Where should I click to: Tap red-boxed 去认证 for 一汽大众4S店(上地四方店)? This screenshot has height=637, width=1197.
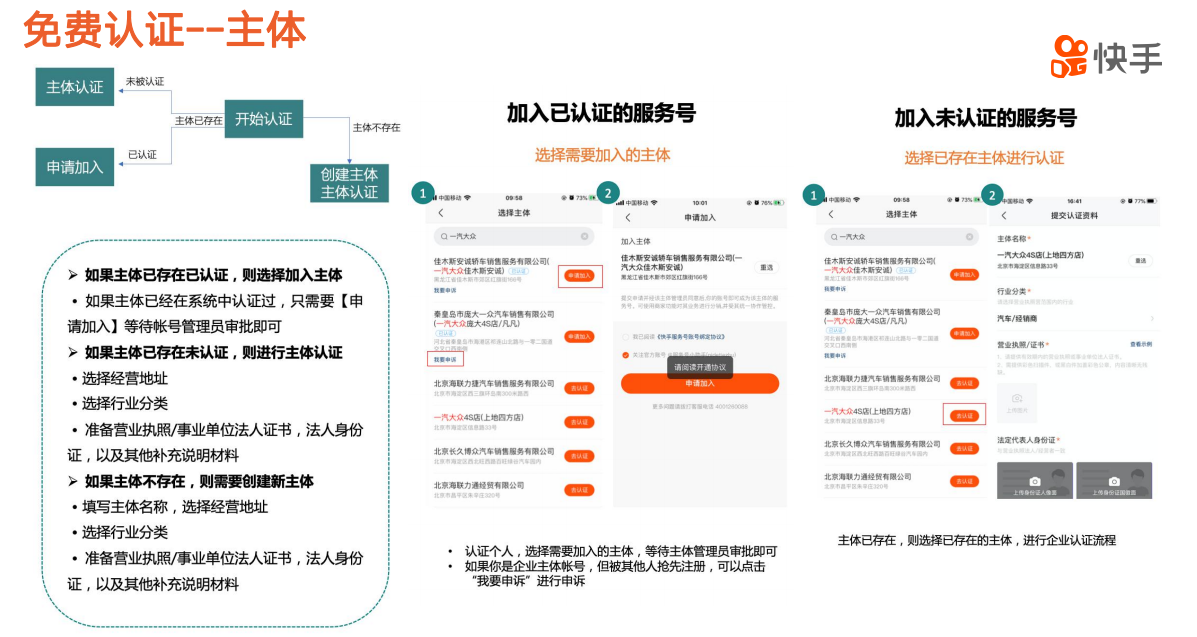tap(964, 416)
